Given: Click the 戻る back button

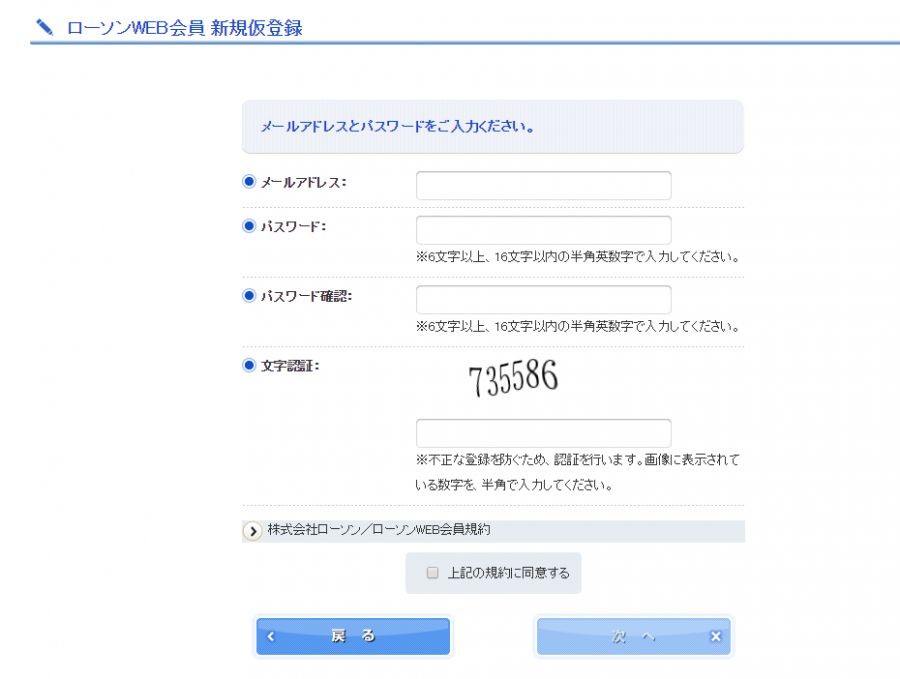Looking at the screenshot, I should click(353, 636).
